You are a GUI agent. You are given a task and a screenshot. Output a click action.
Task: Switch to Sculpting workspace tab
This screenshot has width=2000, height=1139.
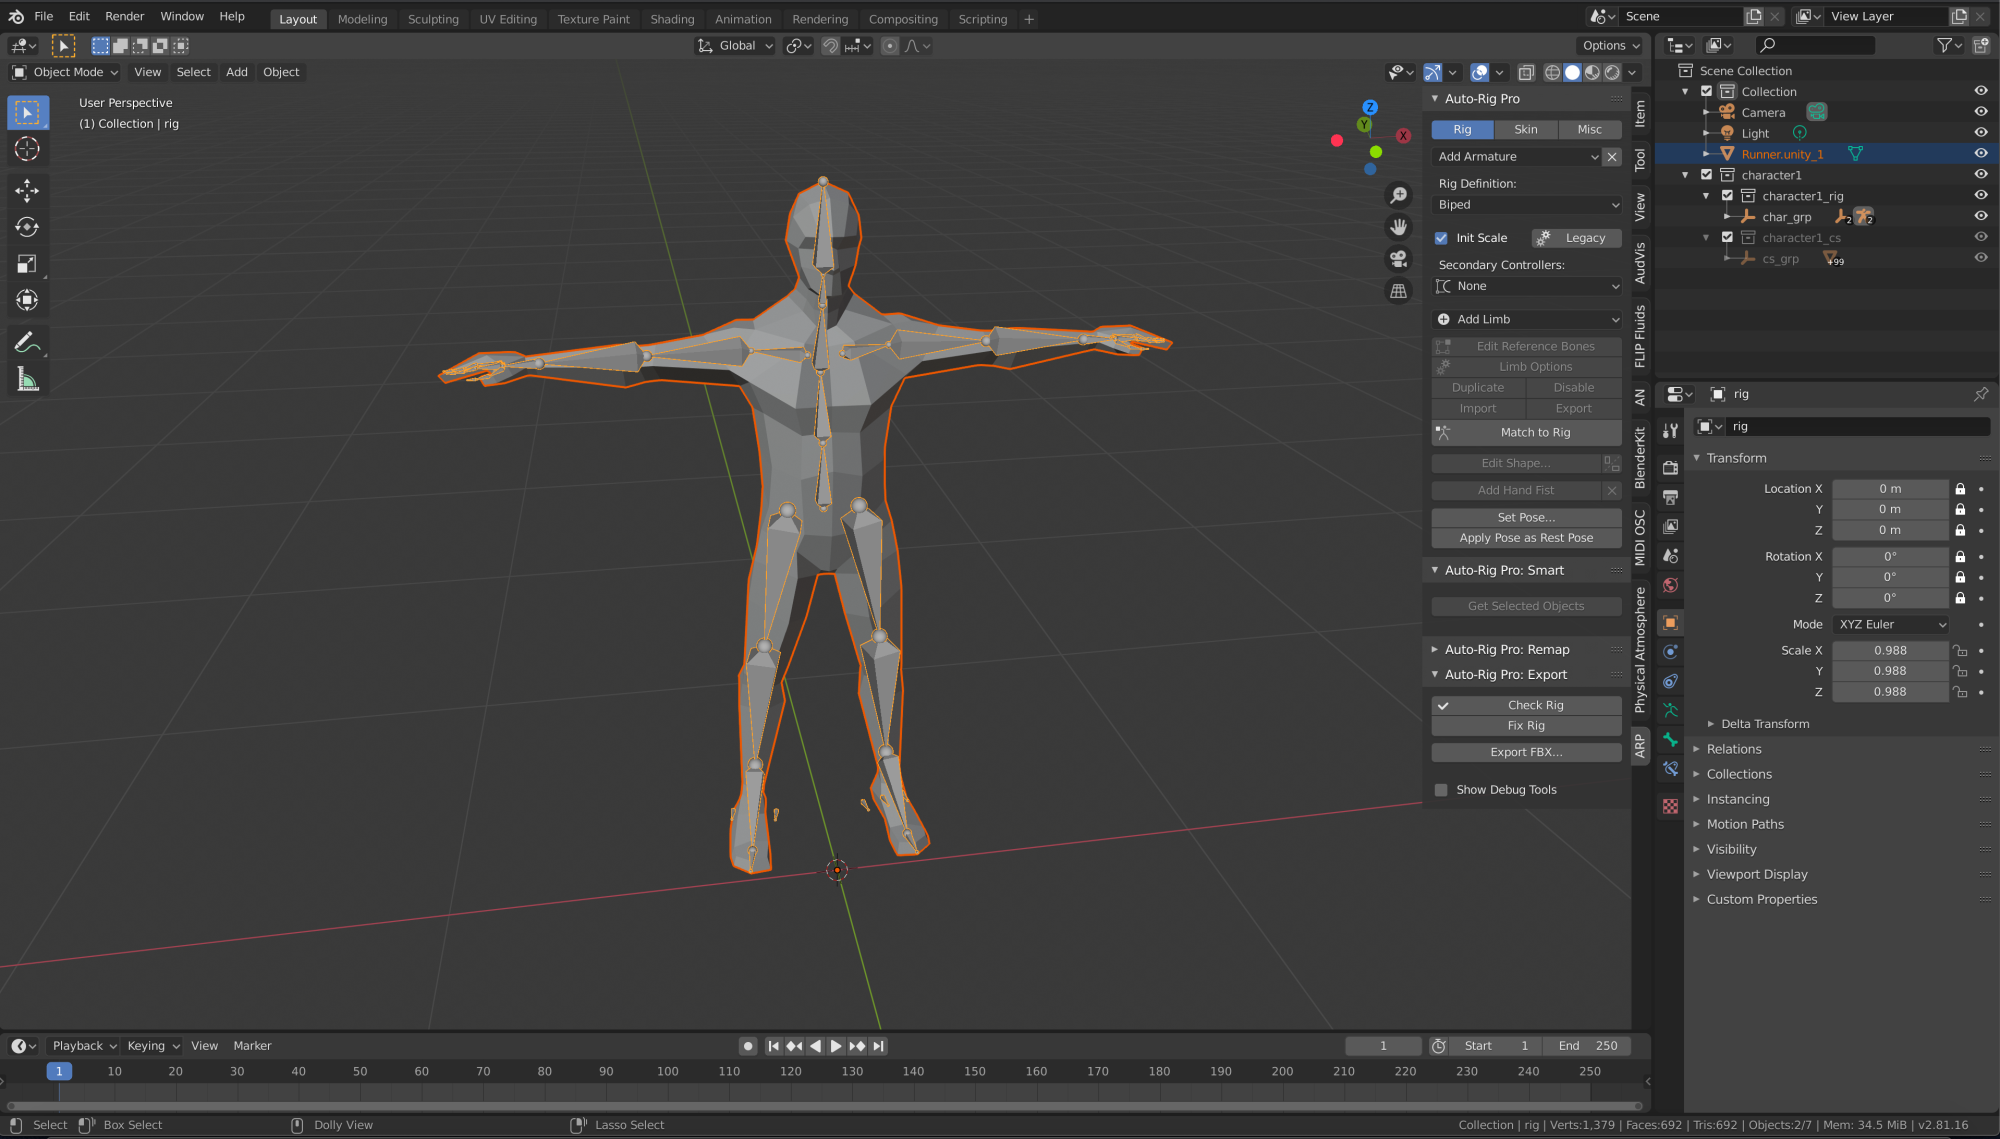point(433,19)
